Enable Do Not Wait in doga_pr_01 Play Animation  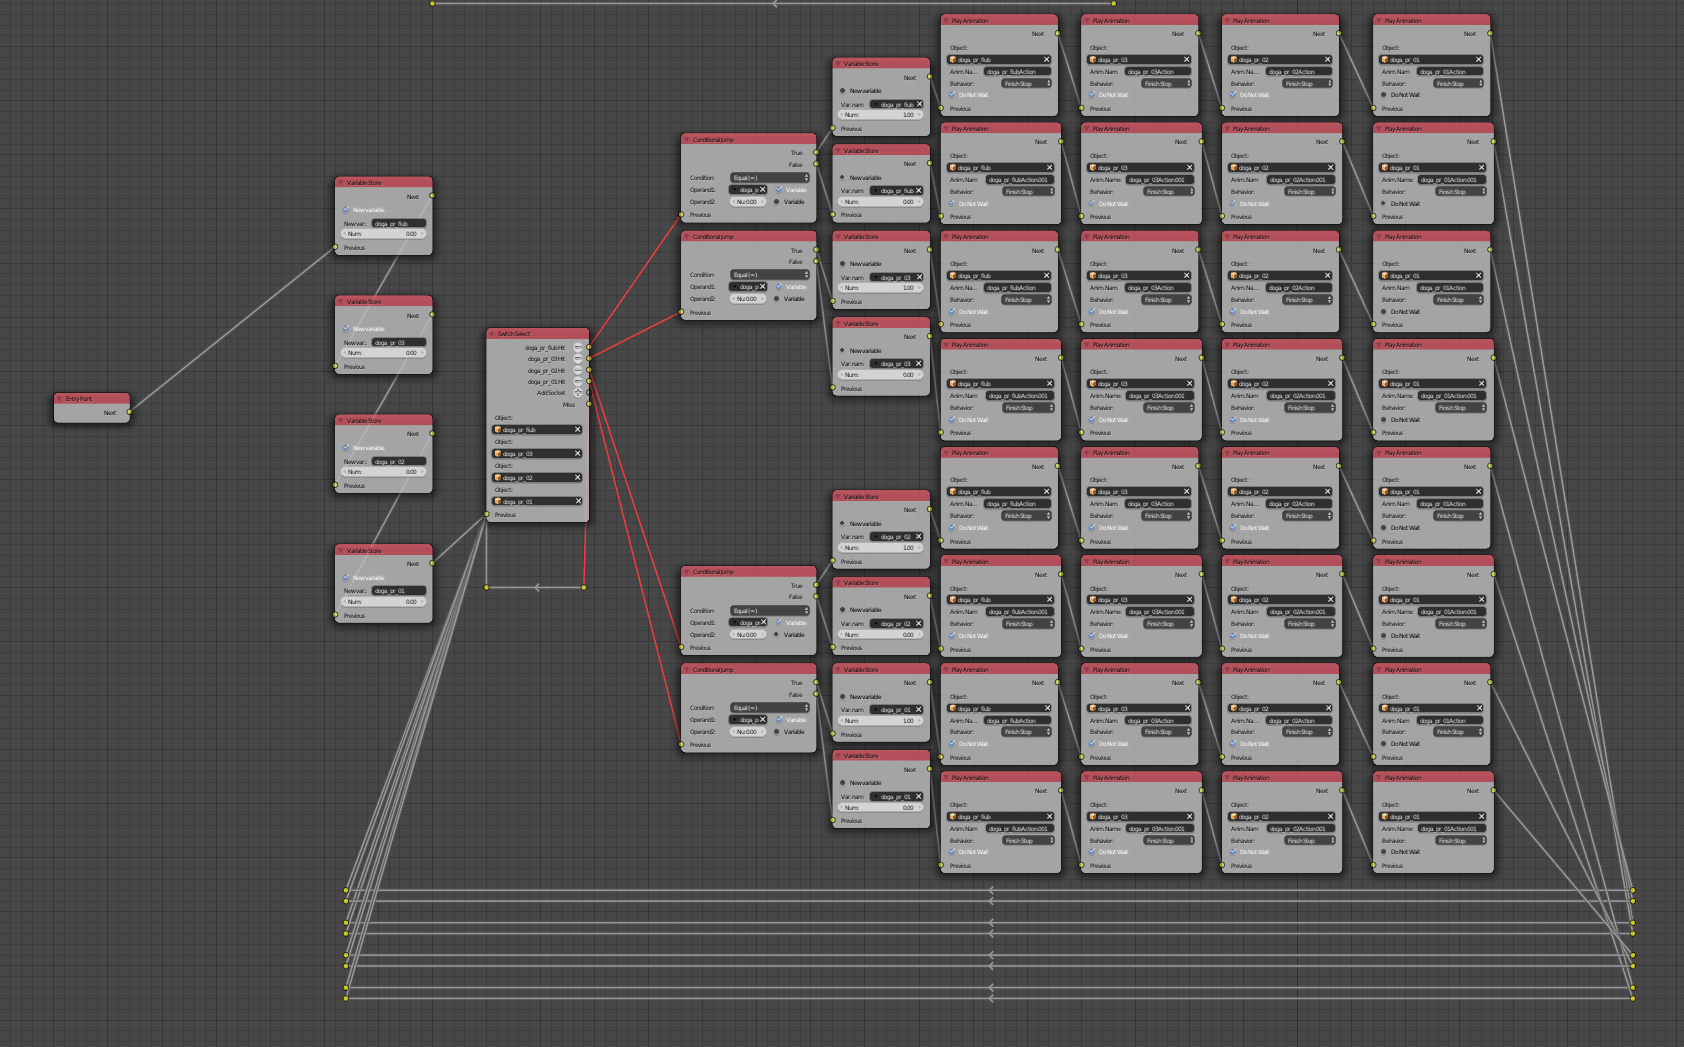pyautogui.click(x=1382, y=203)
